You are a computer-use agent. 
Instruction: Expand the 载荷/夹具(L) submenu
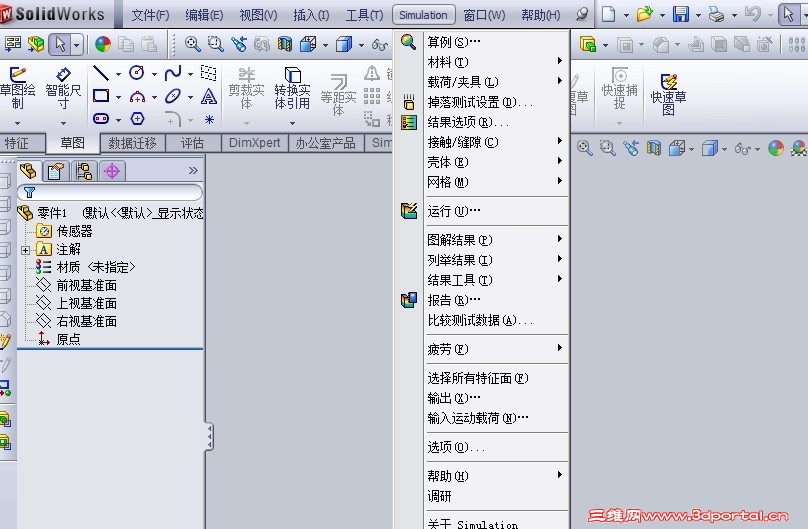coord(496,81)
